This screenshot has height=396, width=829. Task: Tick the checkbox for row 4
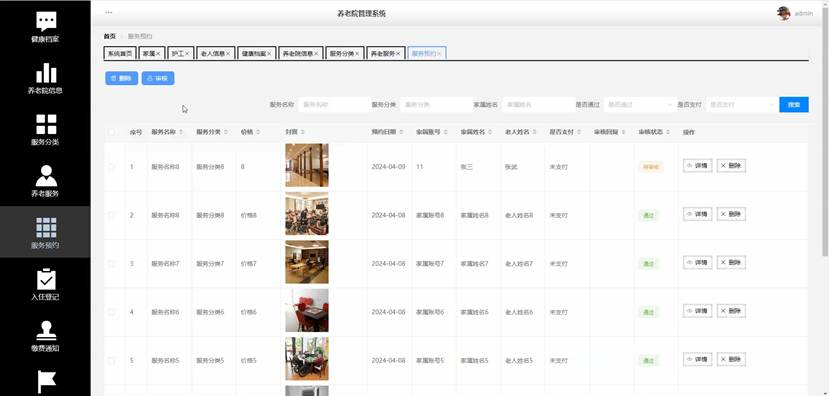pos(112,312)
